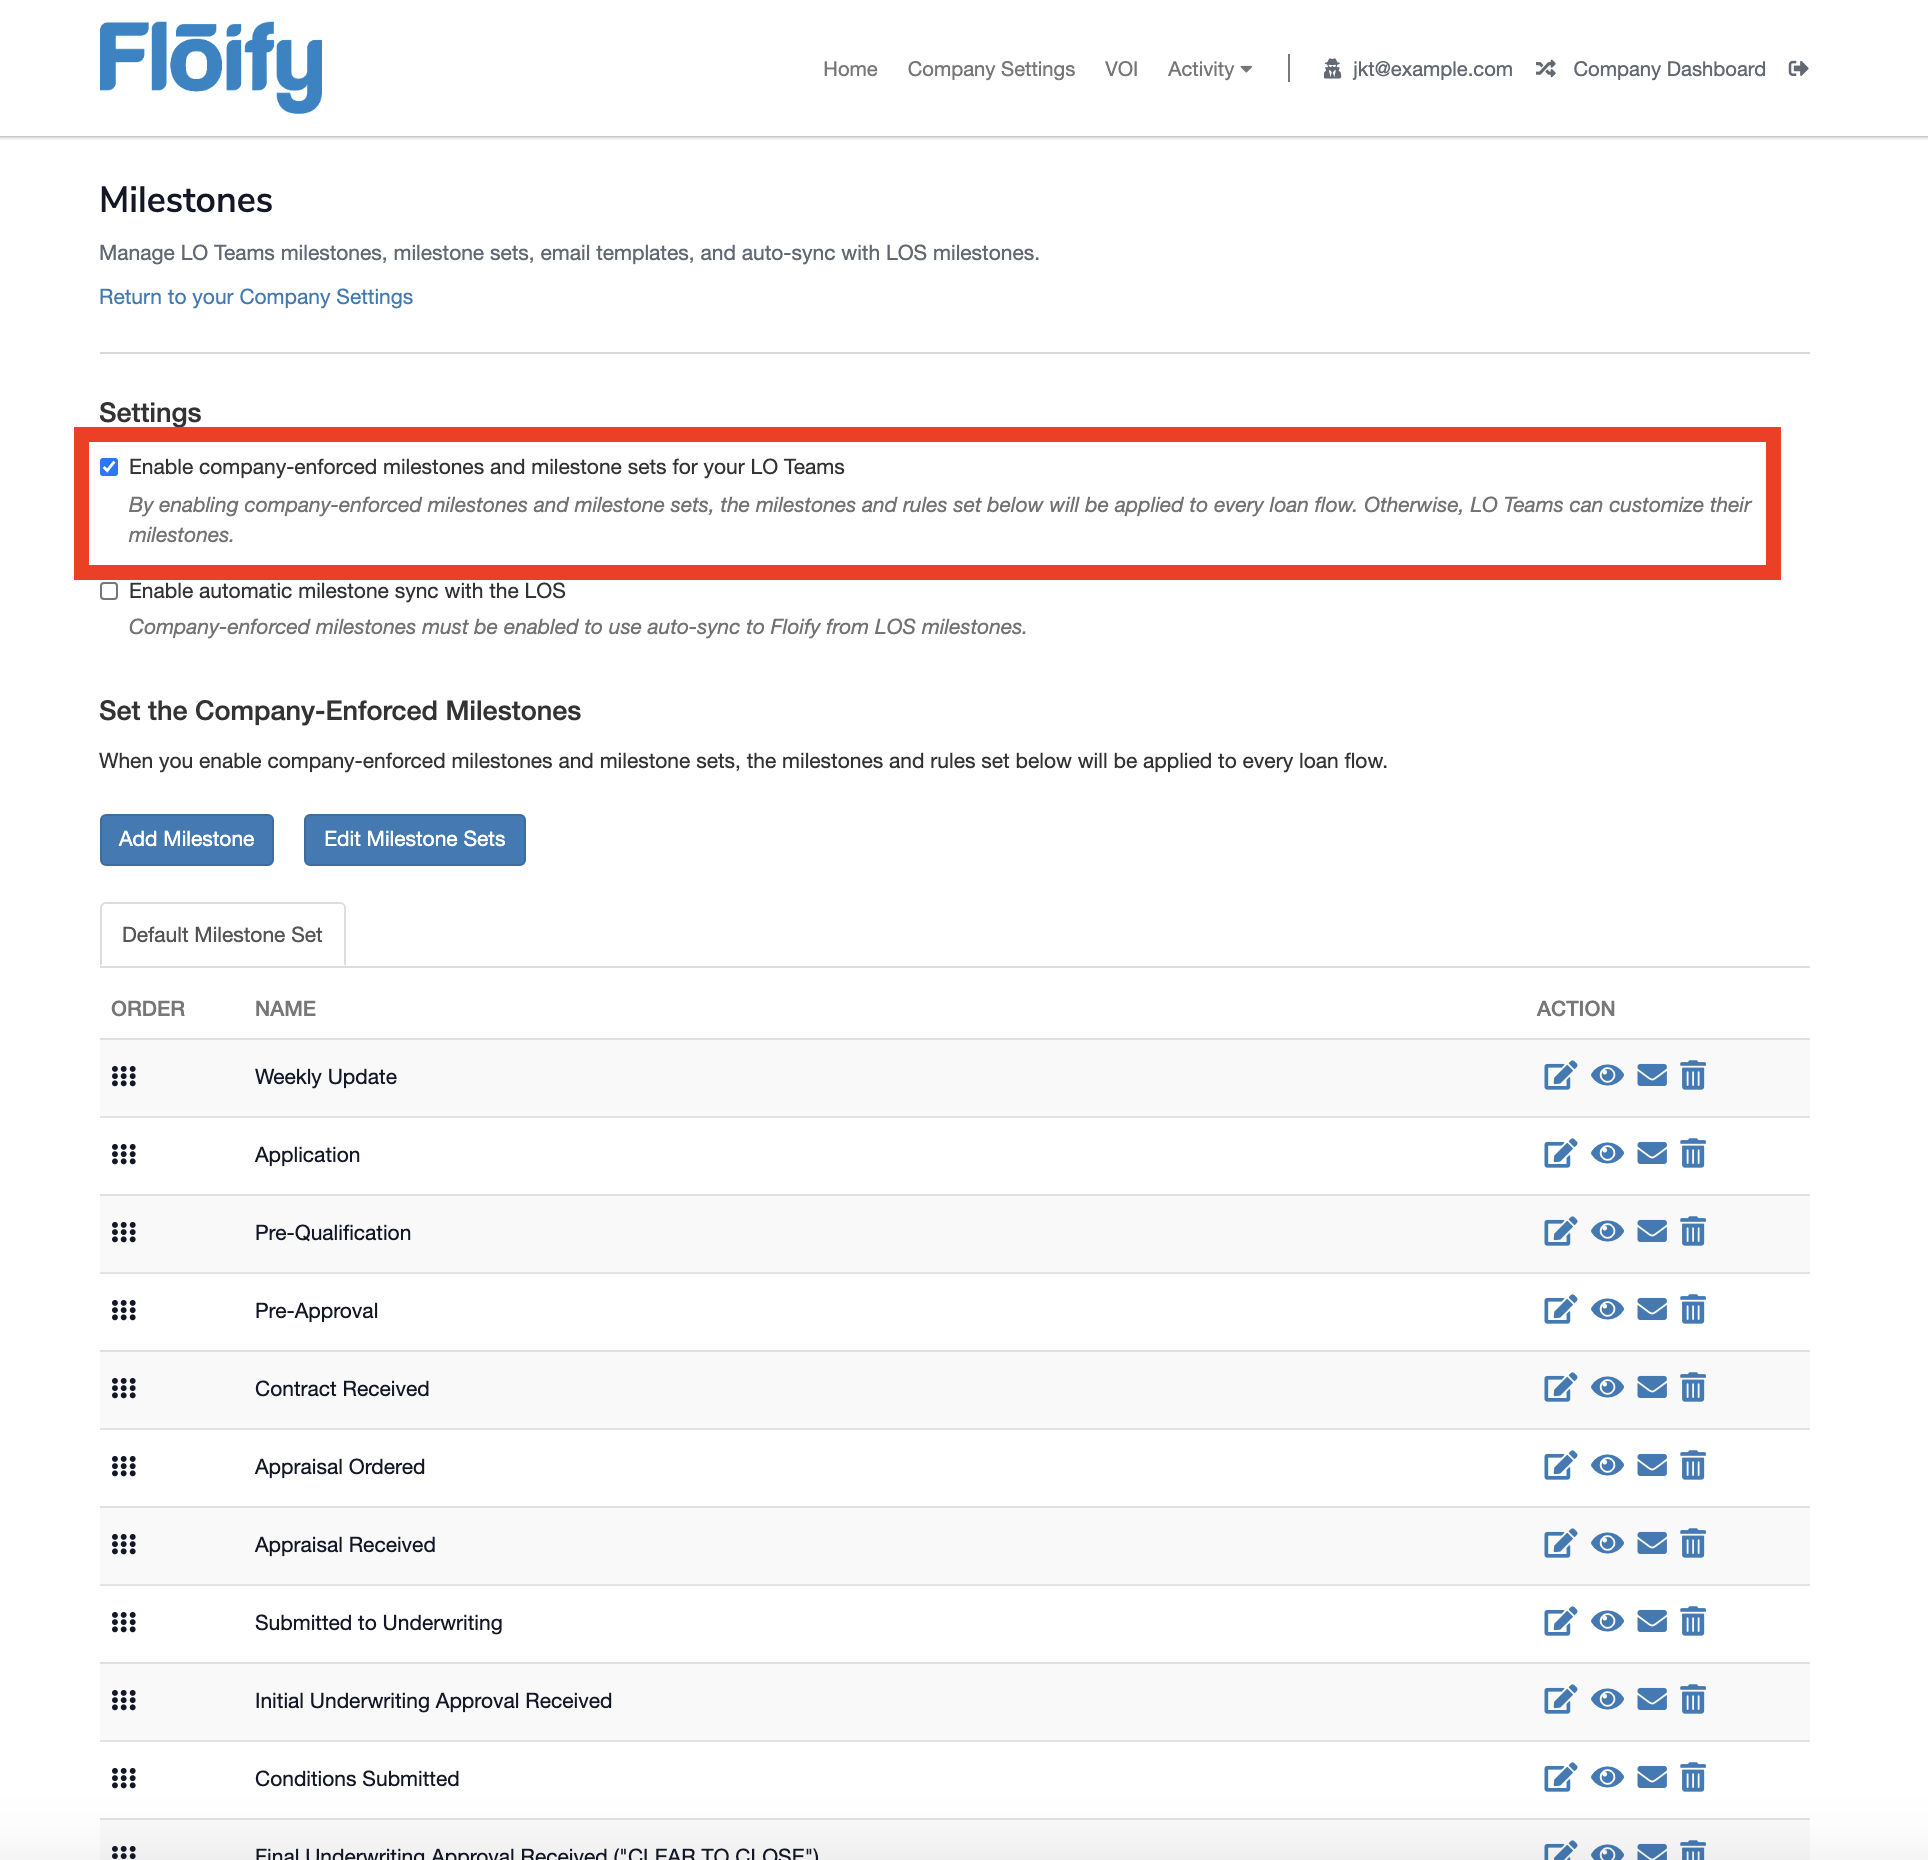
Task: Delete the Appraisal Ordered milestone
Action: pyautogui.click(x=1693, y=1466)
